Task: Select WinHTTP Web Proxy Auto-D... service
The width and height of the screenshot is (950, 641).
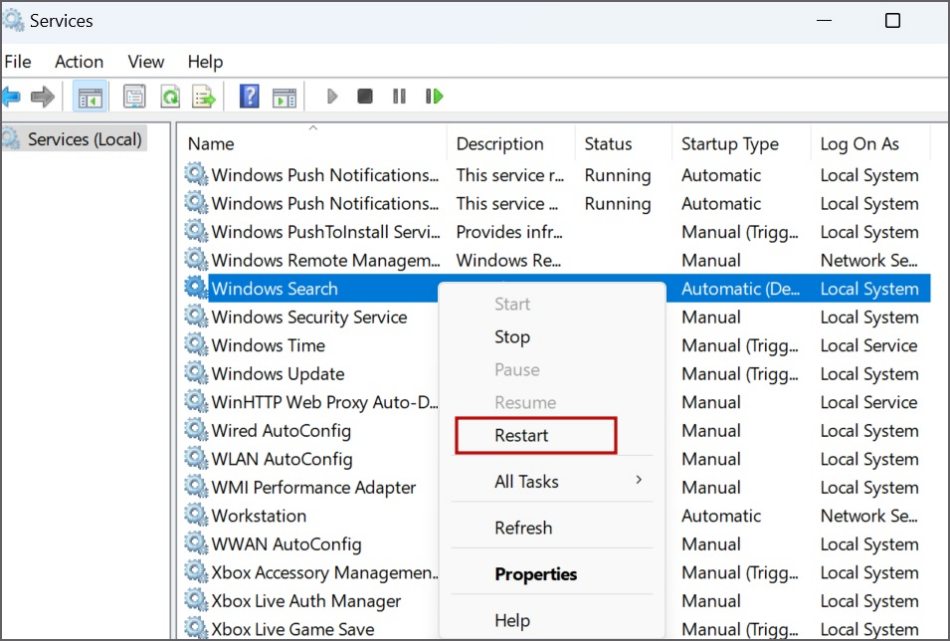Action: (325, 402)
